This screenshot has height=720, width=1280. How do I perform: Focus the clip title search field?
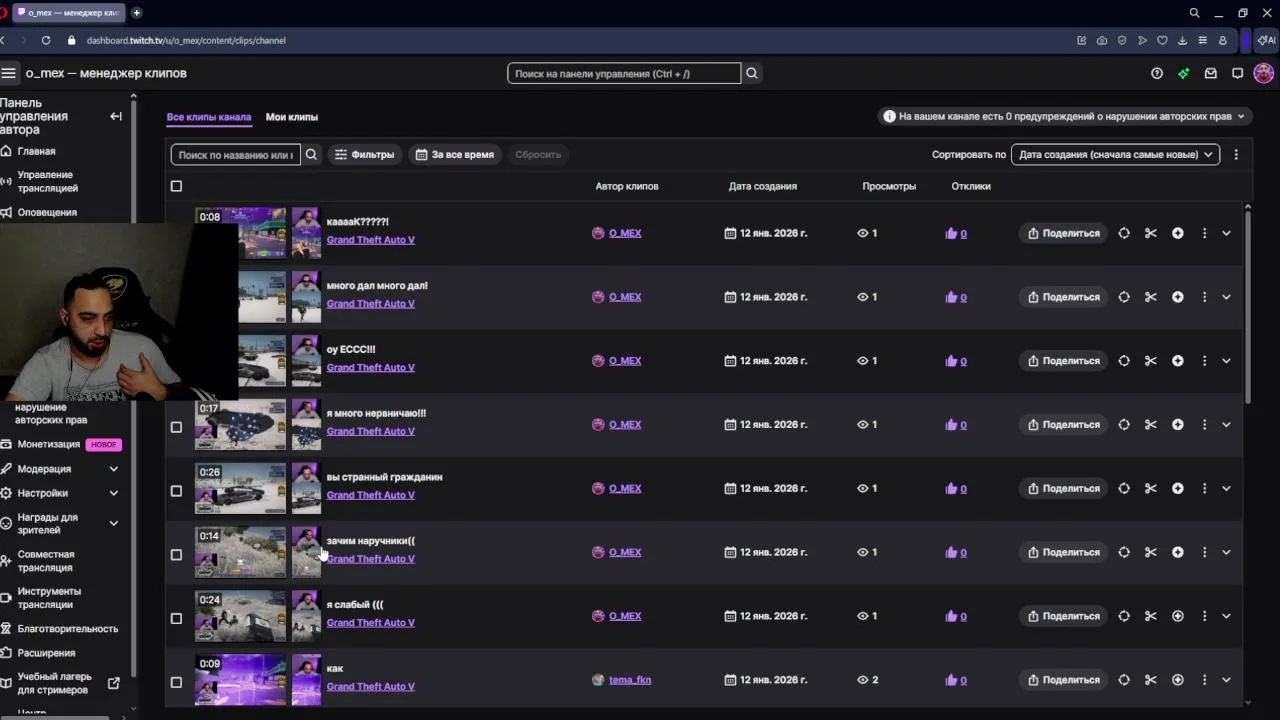[x=235, y=154]
